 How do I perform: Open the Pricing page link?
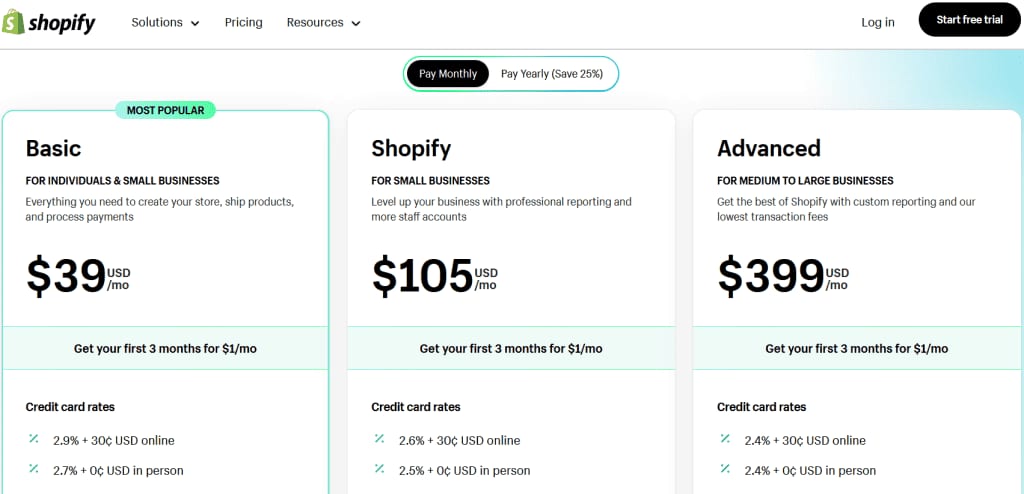tap(244, 23)
